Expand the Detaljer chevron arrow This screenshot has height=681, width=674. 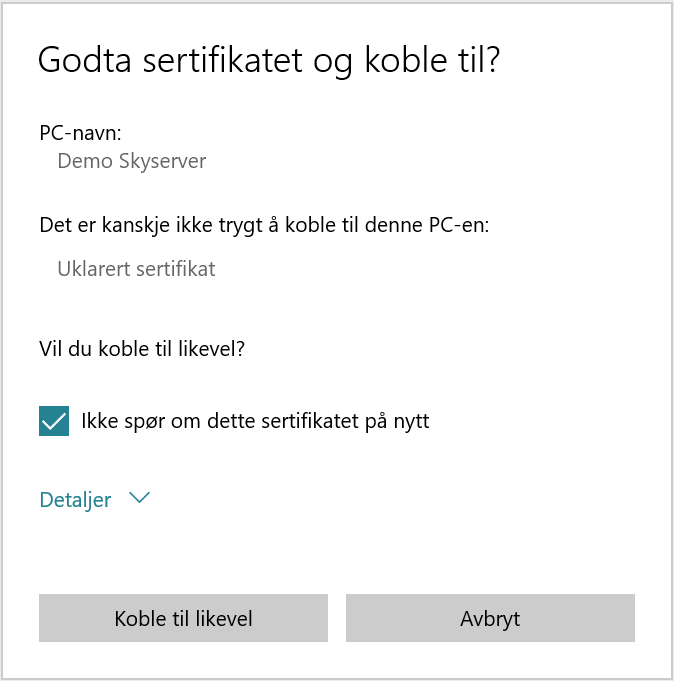(x=139, y=499)
